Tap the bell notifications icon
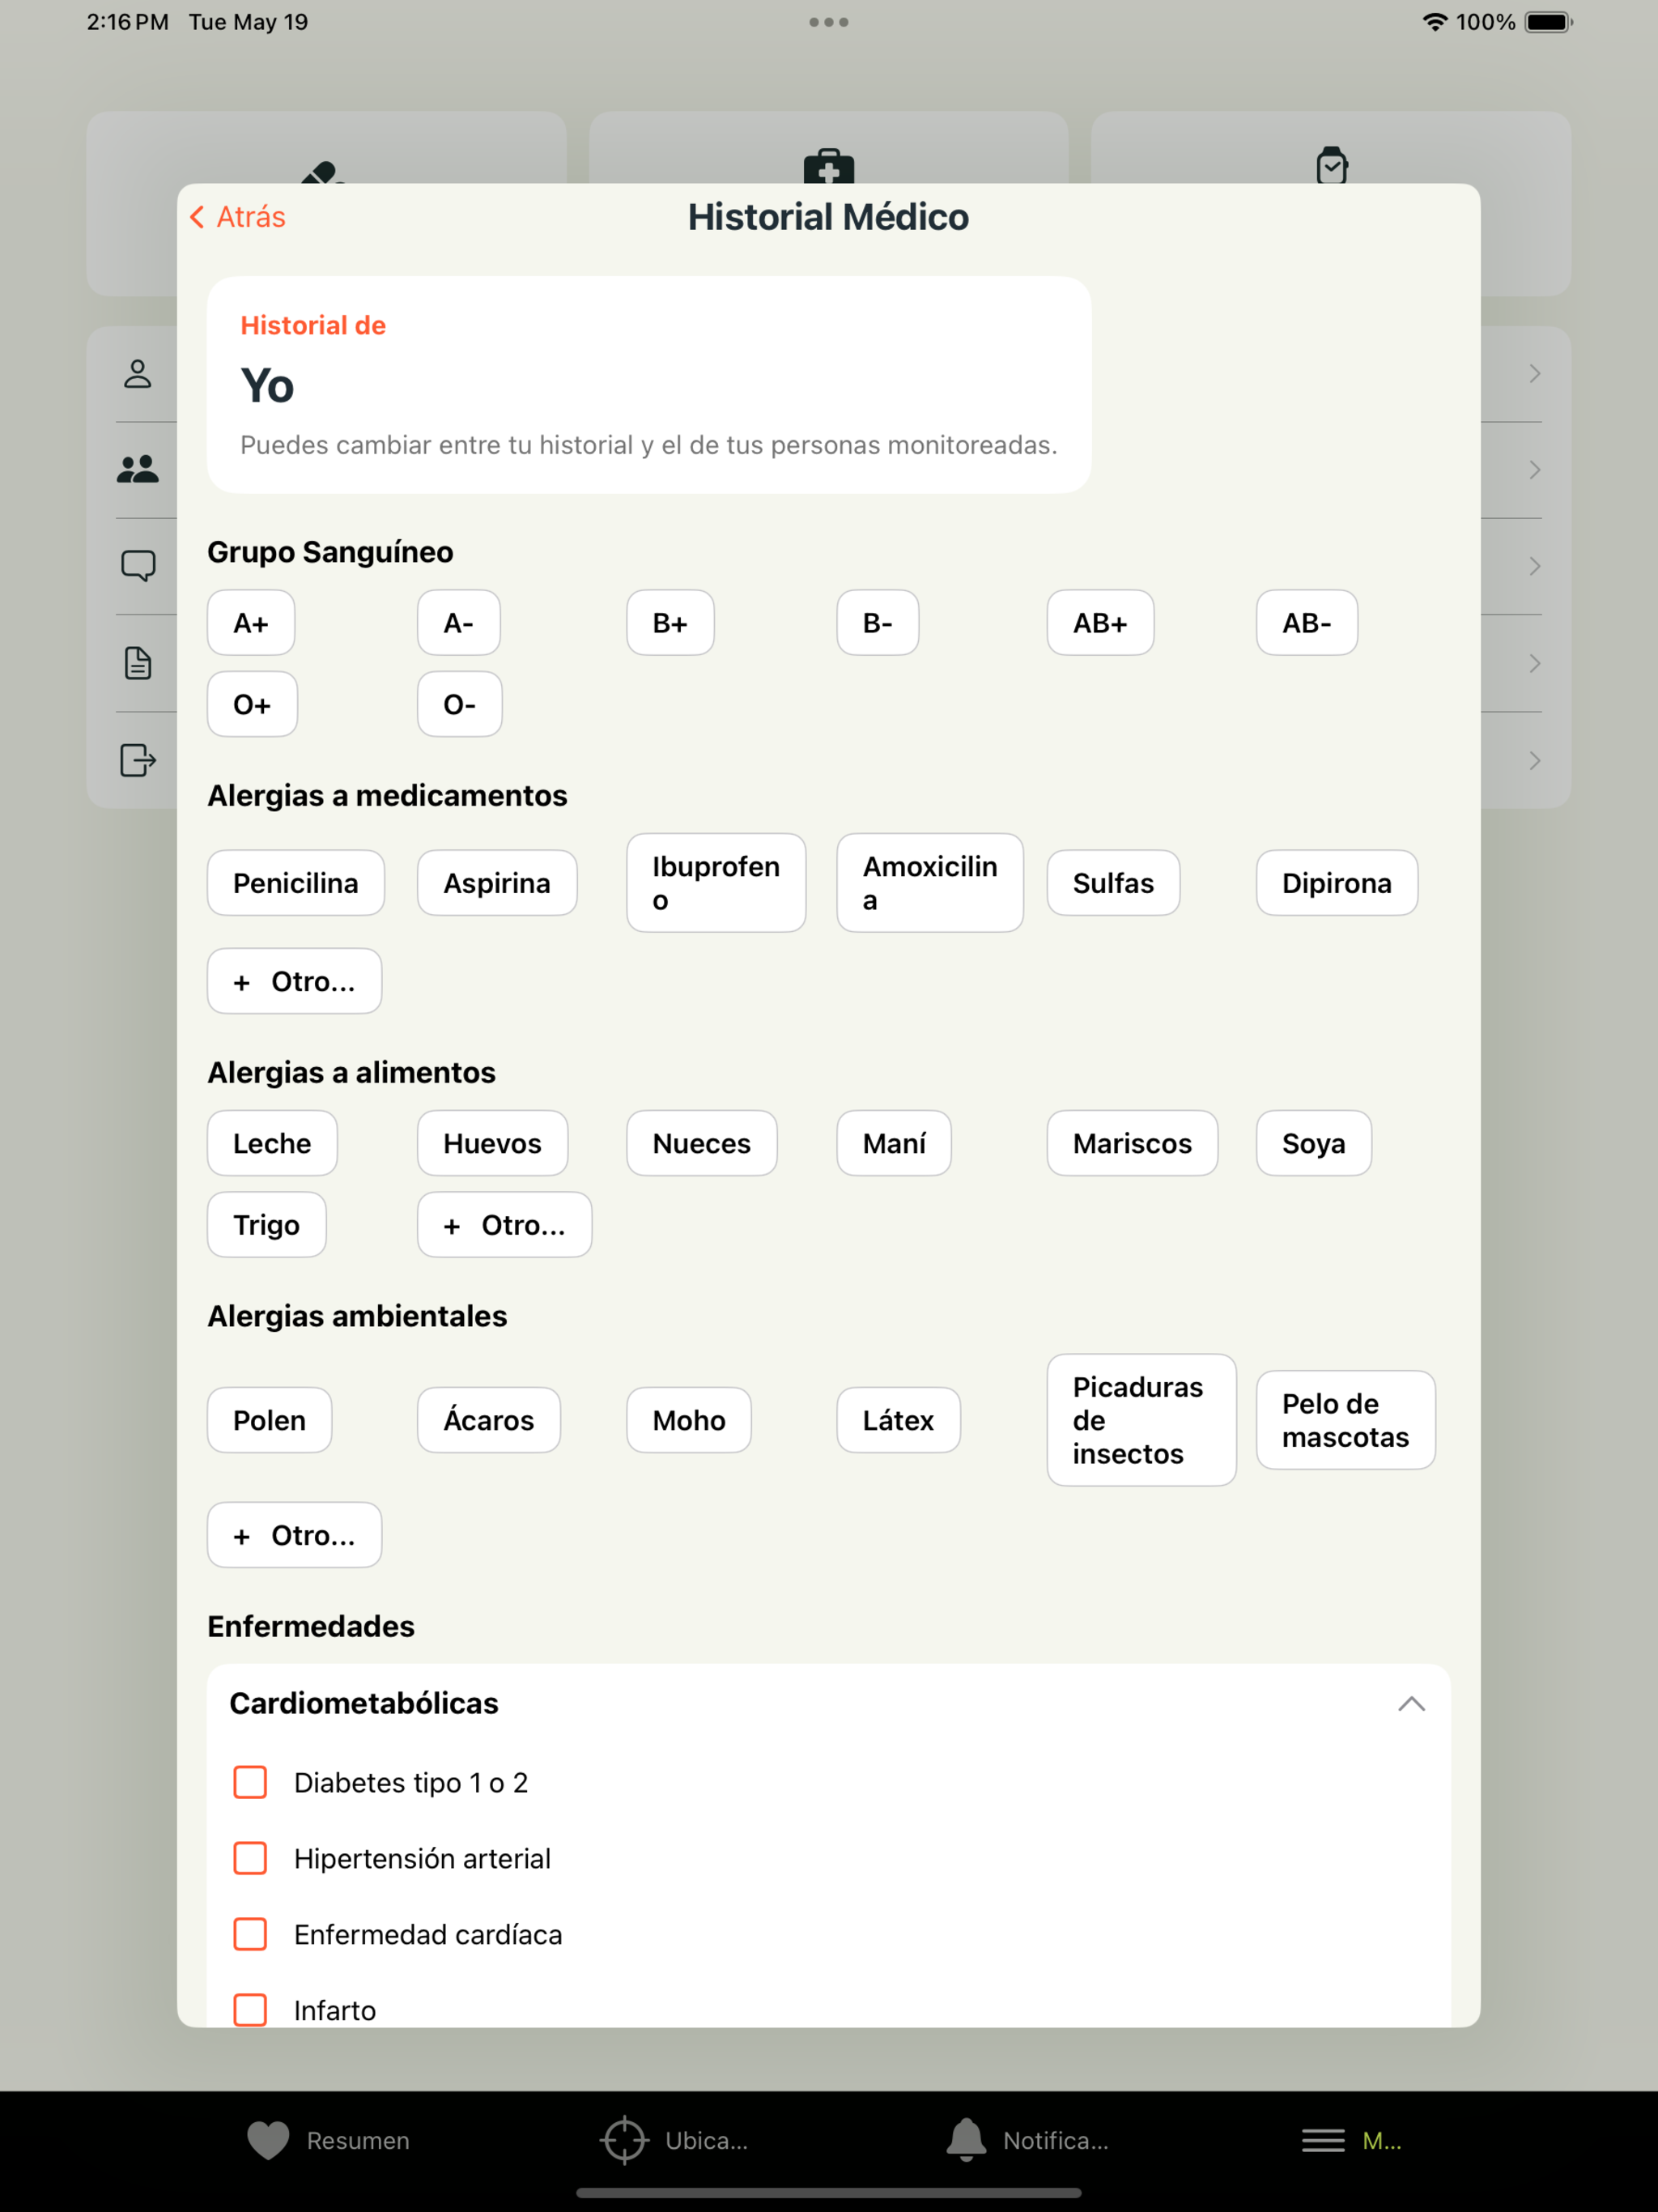 pos(966,2140)
